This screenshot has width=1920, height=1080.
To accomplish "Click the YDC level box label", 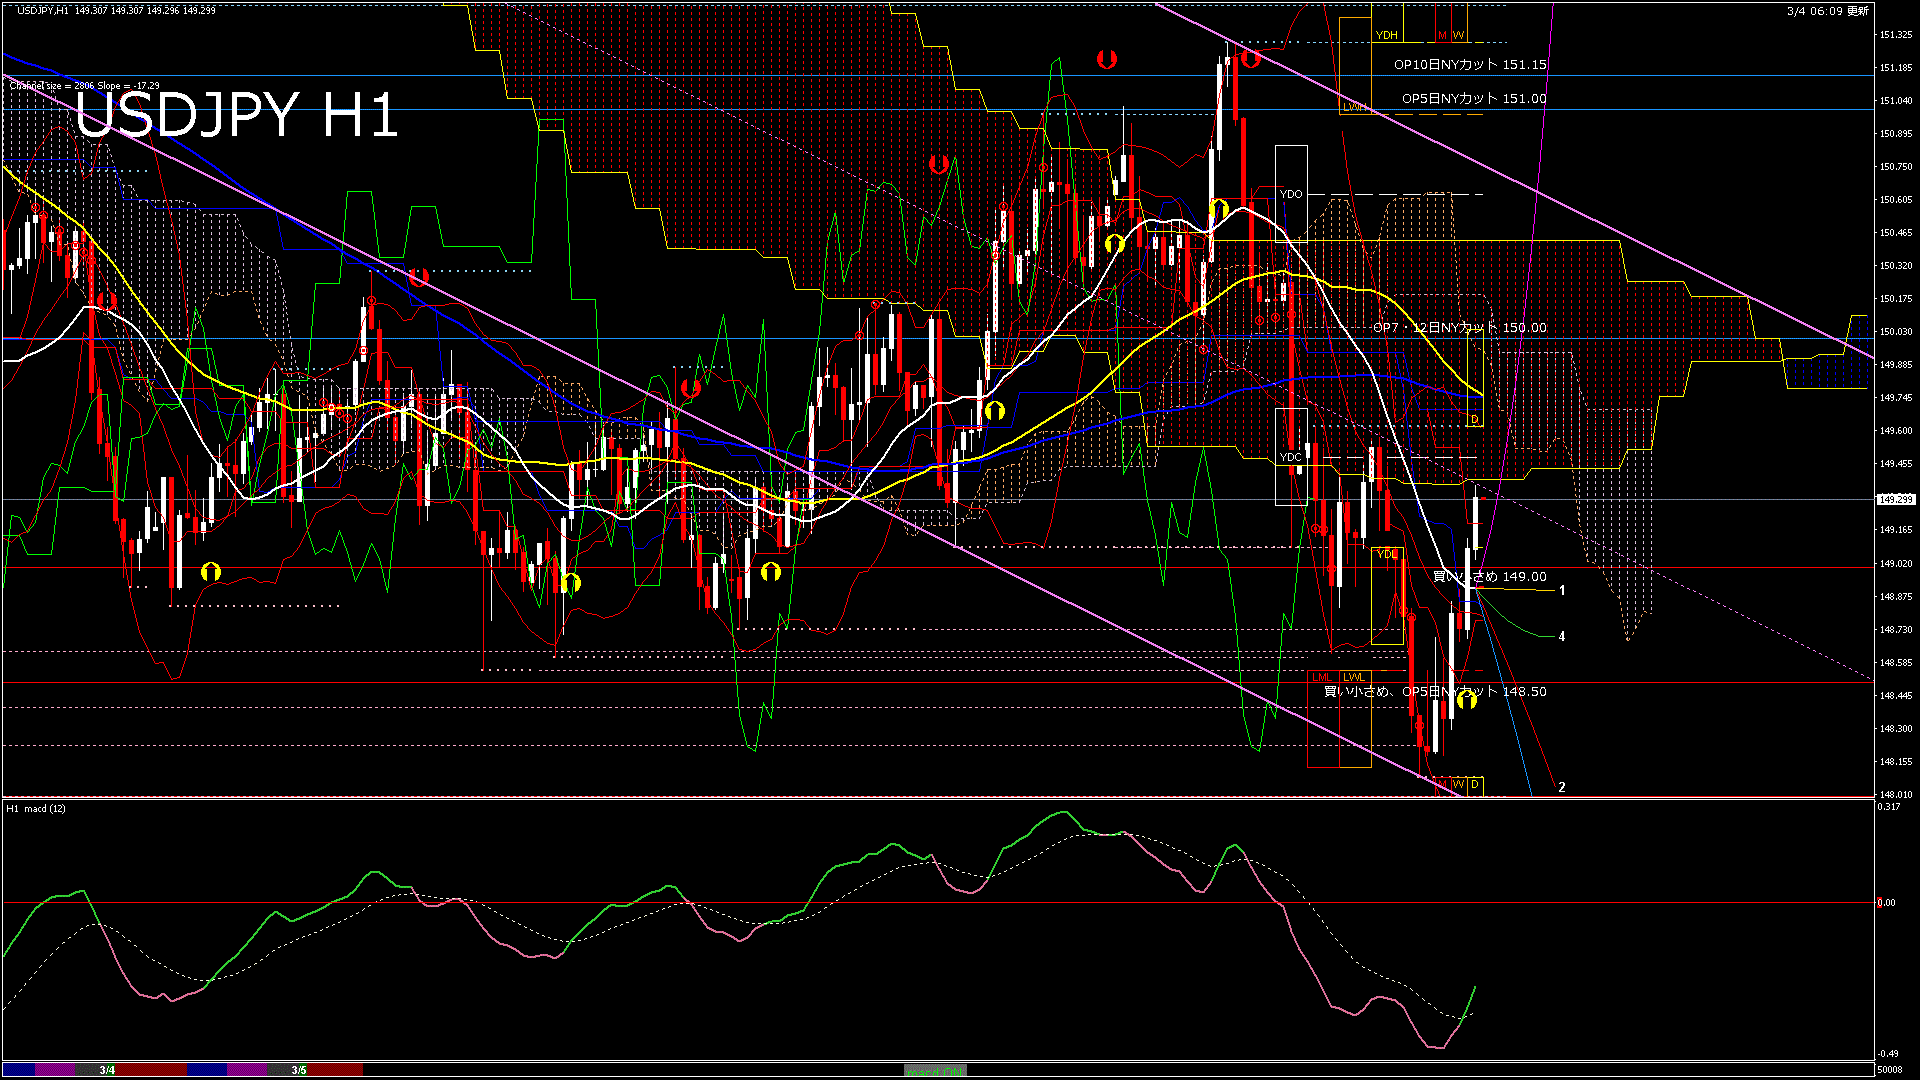I will [1291, 457].
